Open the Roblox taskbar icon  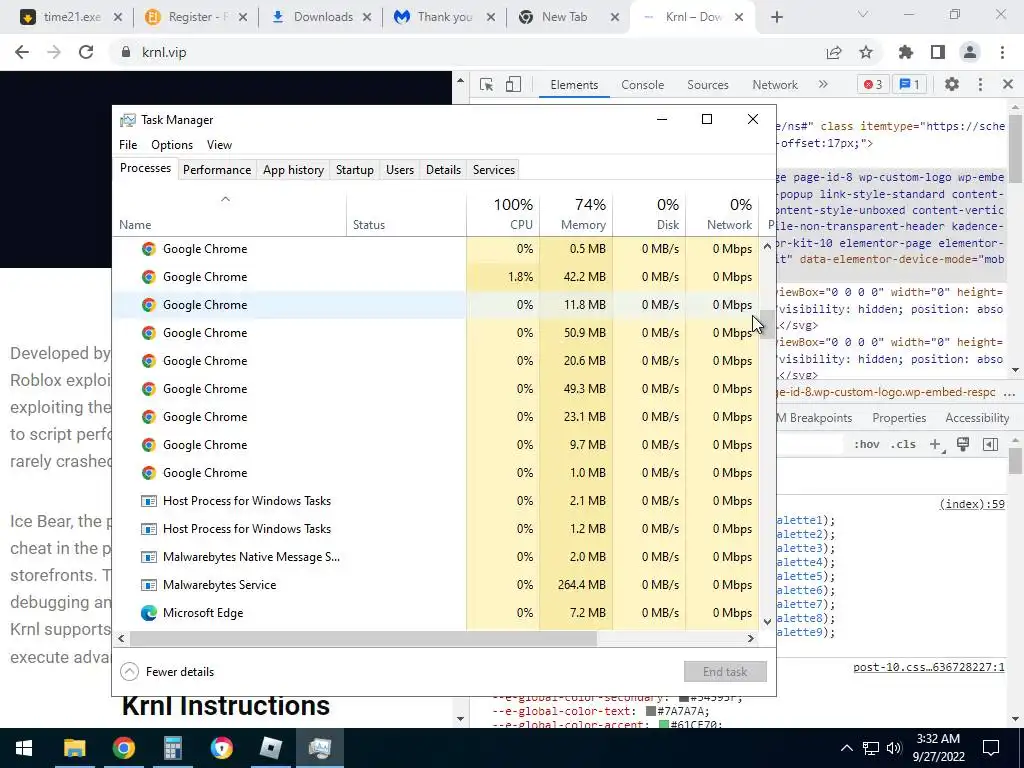pyautogui.click(x=270, y=748)
